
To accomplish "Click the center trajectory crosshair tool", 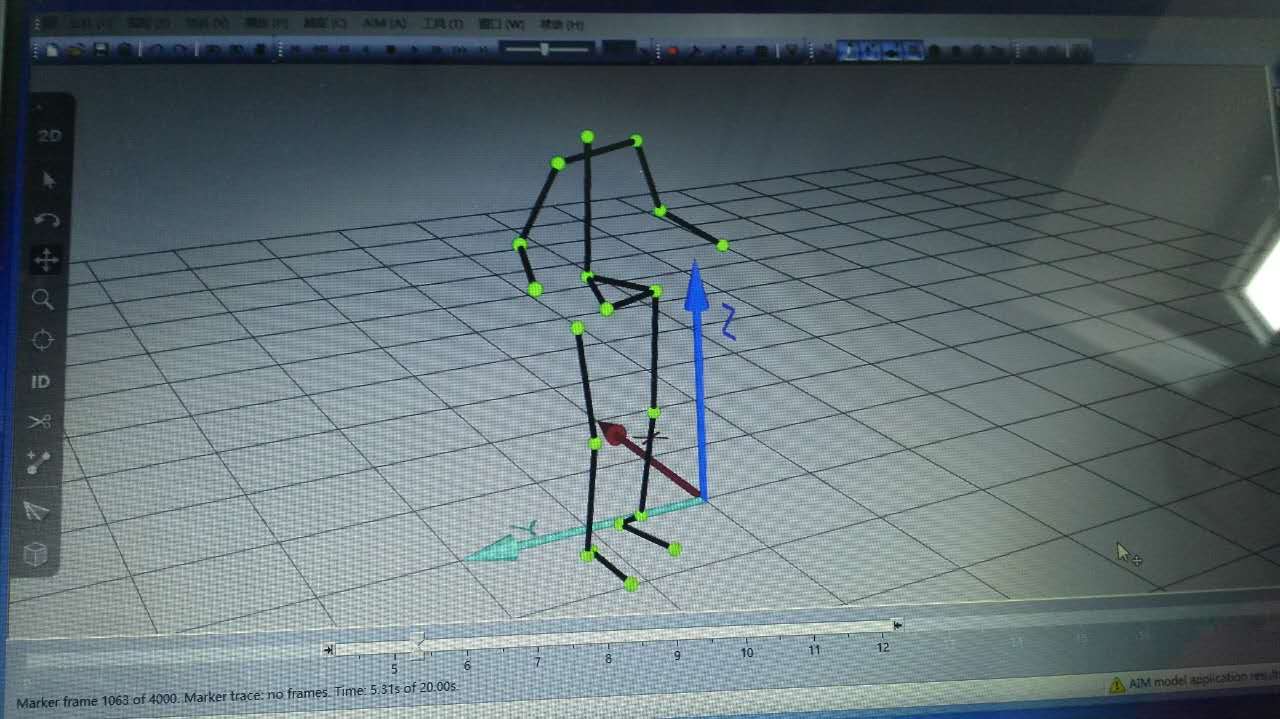I will (42, 341).
